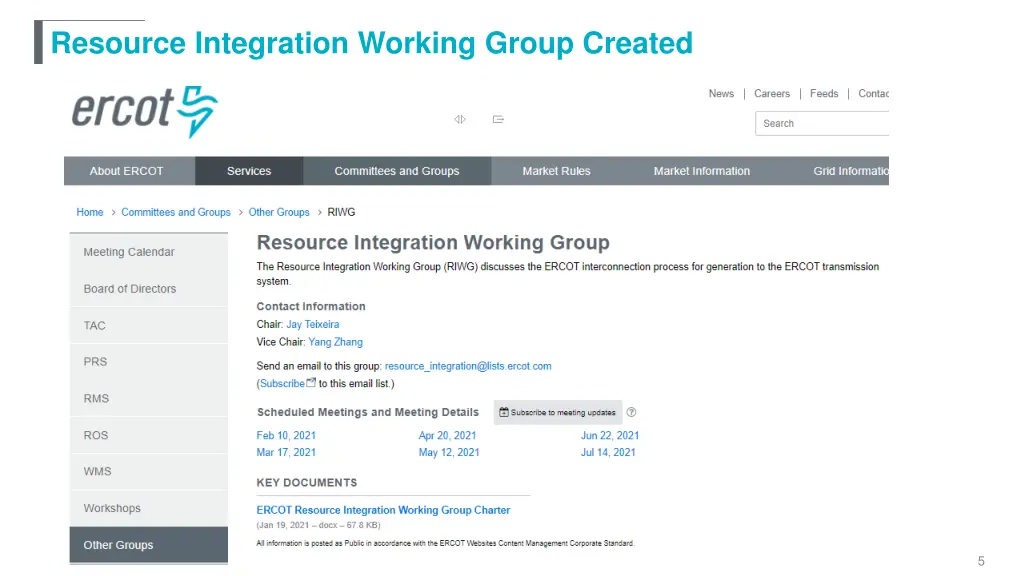1024x576 pixels.
Task: Open vice chair Yang Zhang's contact link
Action: point(335,342)
